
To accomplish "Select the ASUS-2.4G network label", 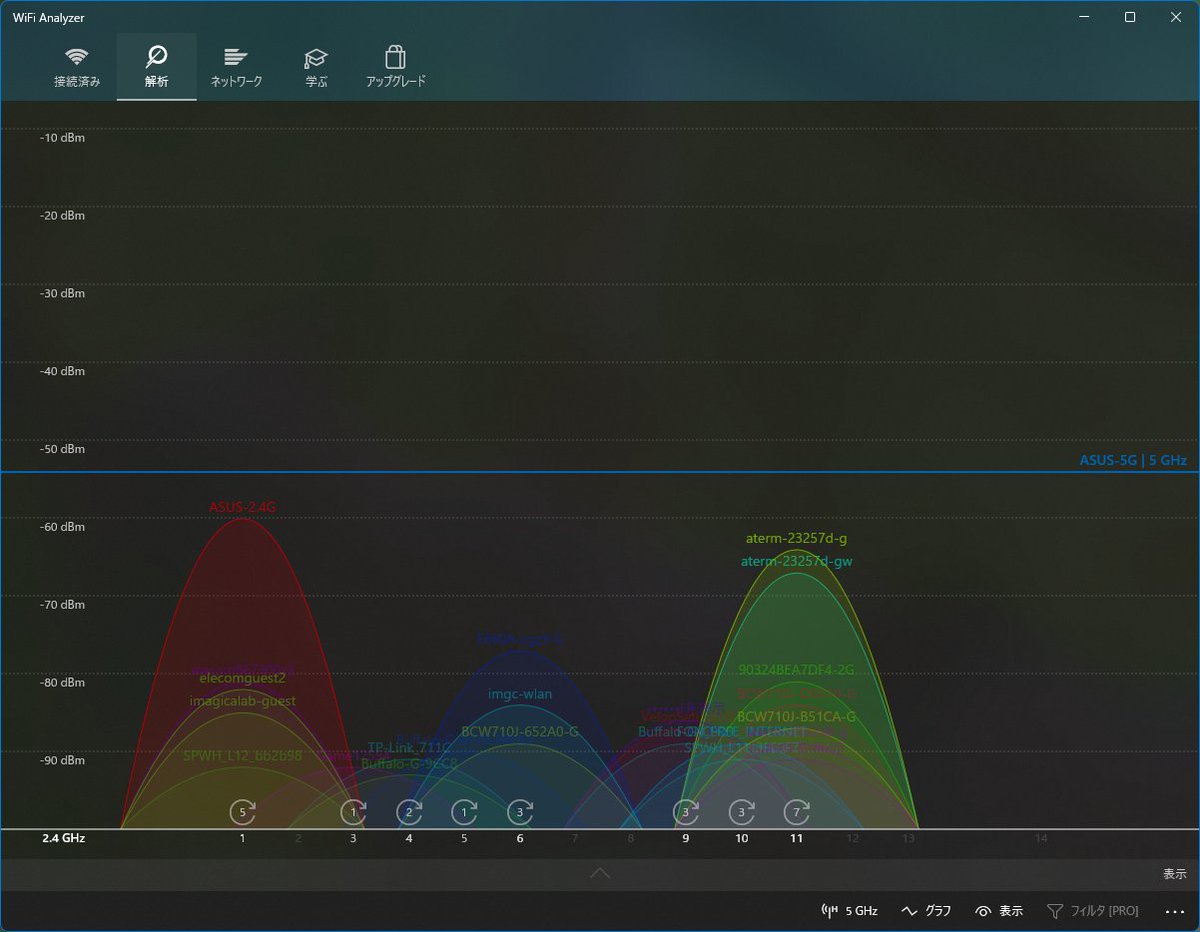I will [242, 507].
